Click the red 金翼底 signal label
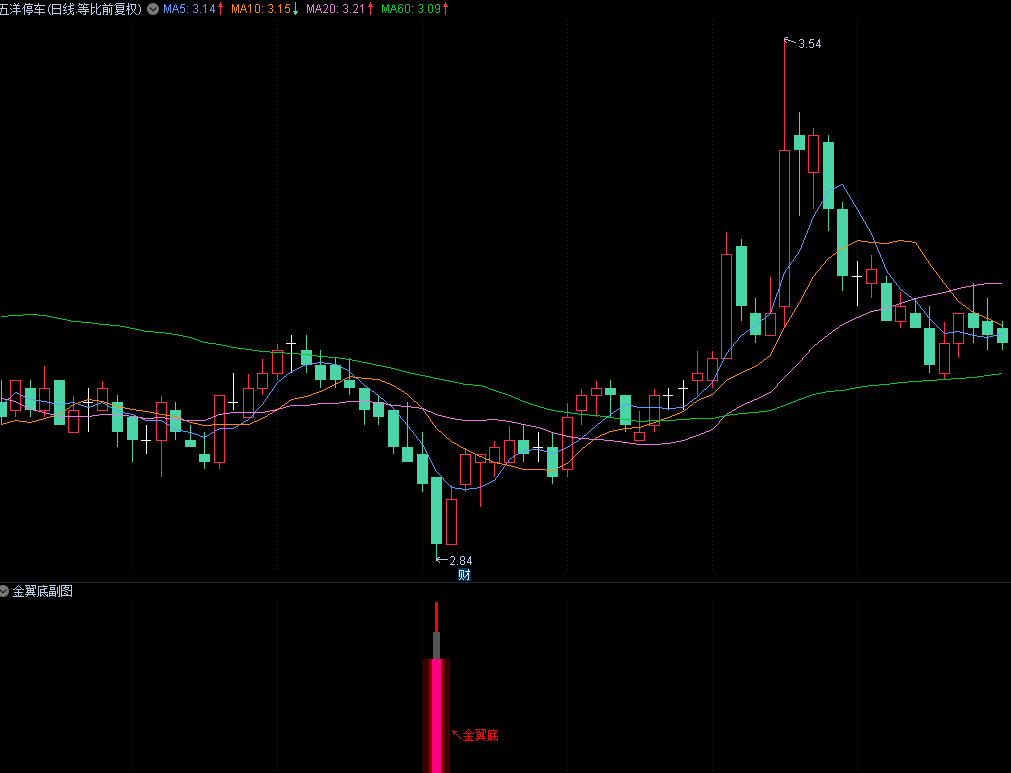The height and width of the screenshot is (773, 1011). (x=480, y=736)
